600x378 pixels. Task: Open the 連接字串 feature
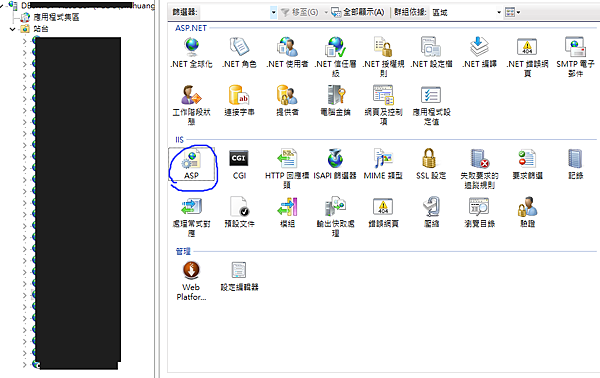(239, 101)
